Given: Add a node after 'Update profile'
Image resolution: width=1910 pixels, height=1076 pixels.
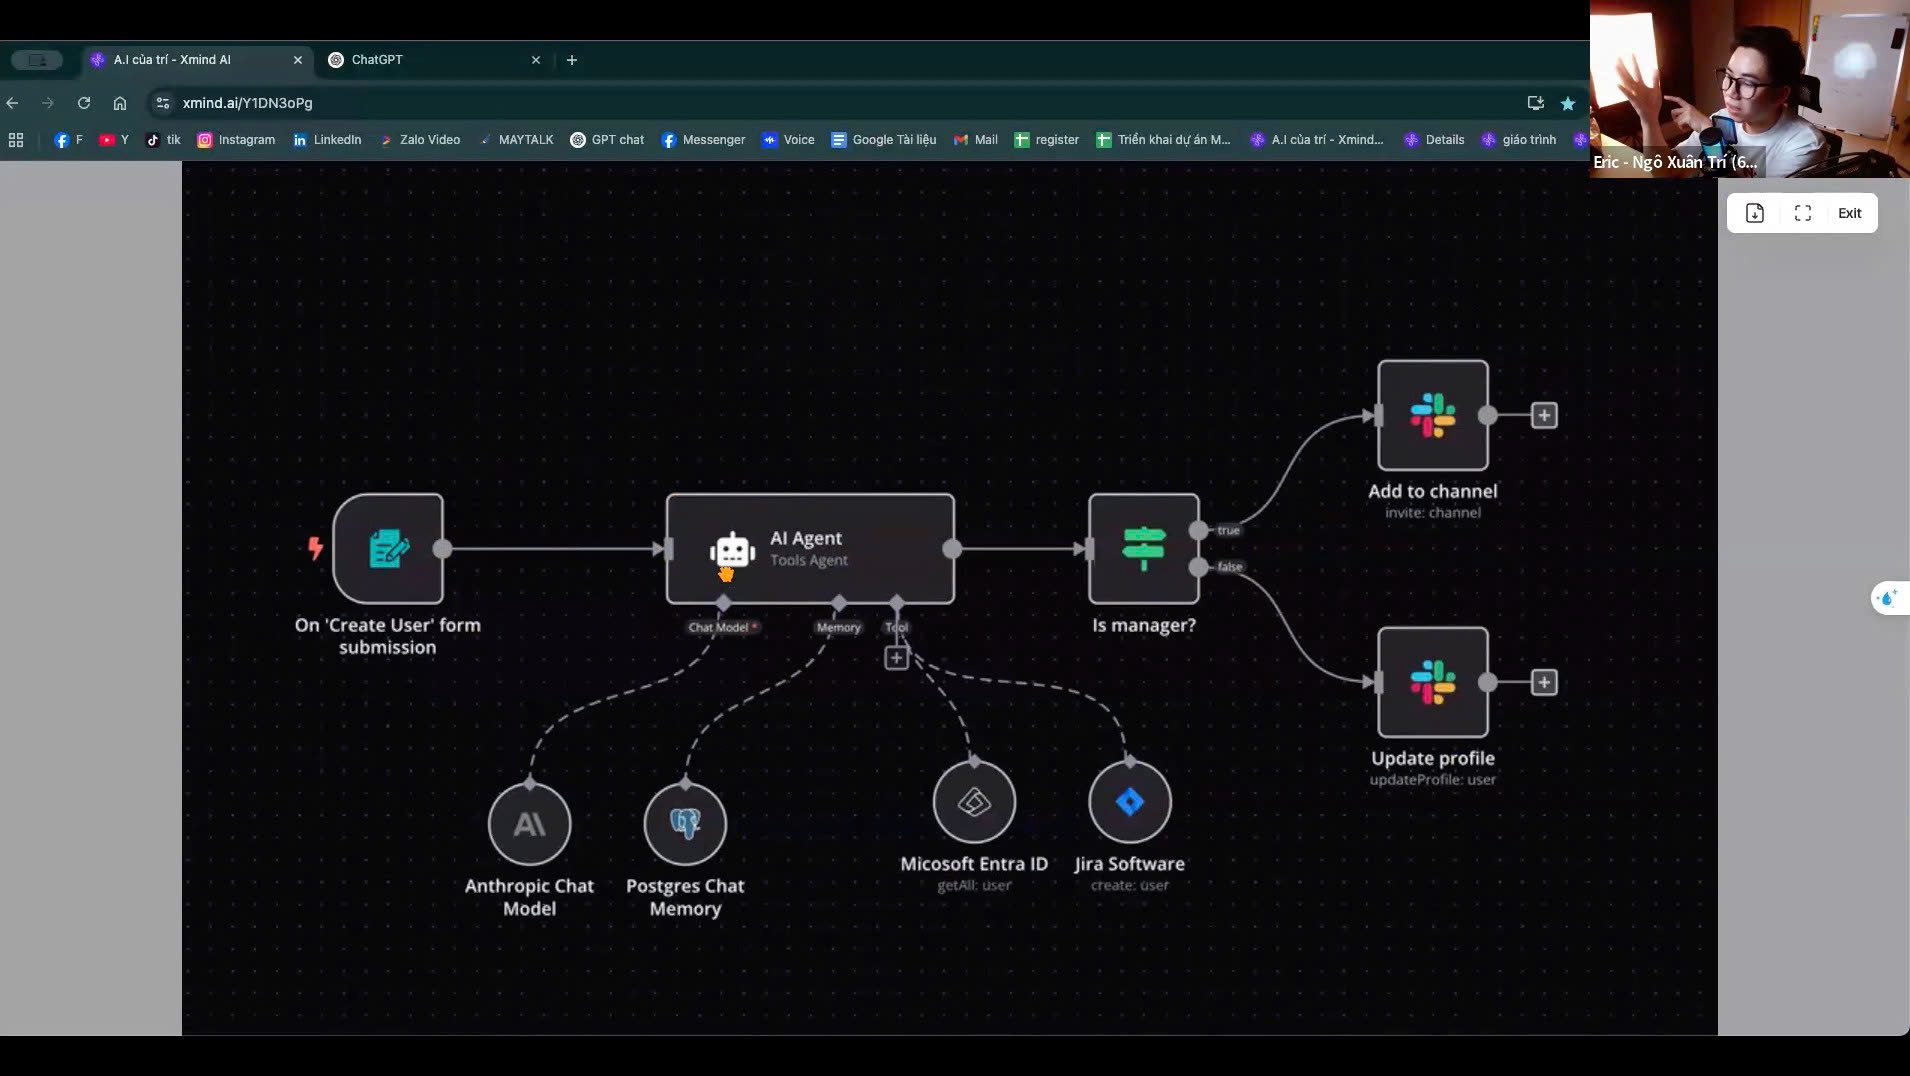Looking at the screenshot, I should (x=1544, y=682).
